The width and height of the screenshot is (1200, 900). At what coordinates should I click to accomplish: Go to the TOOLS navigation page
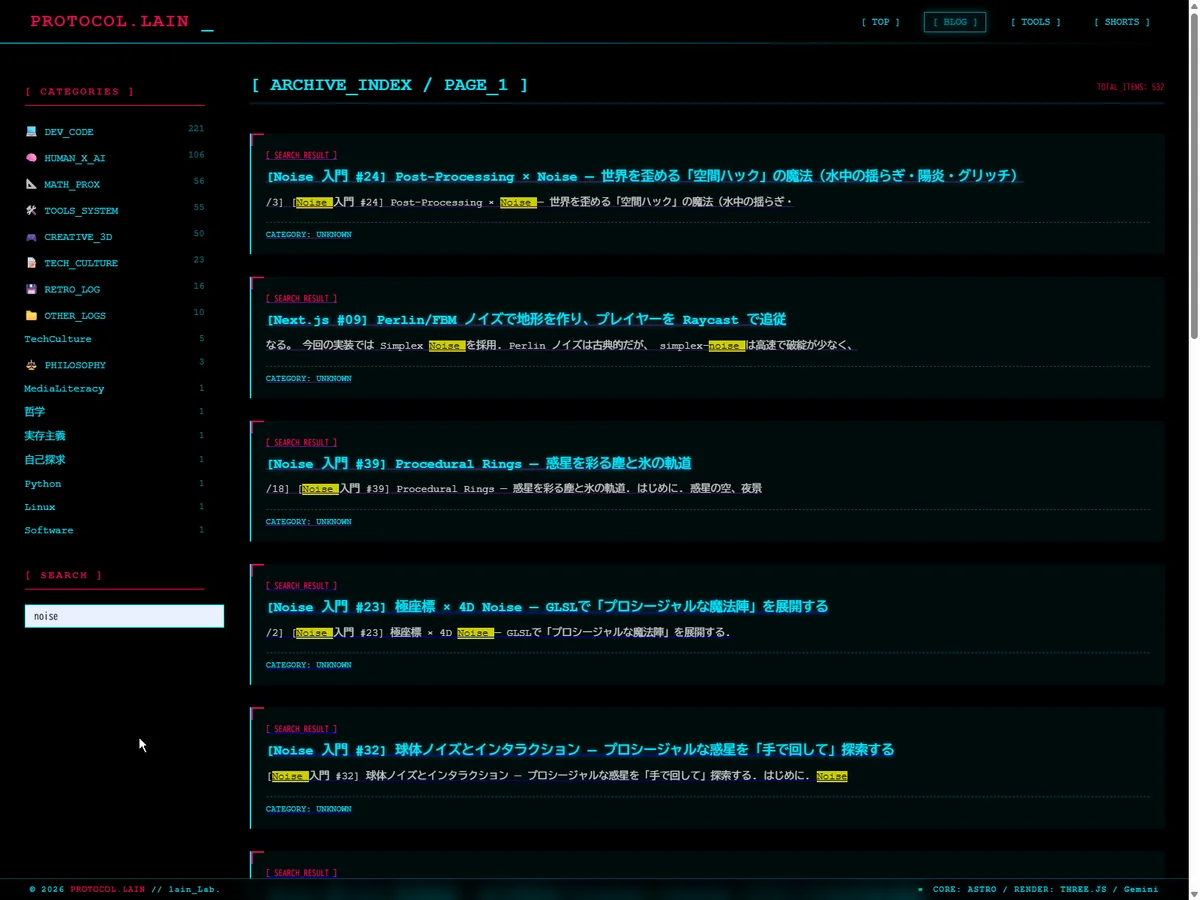[1035, 22]
